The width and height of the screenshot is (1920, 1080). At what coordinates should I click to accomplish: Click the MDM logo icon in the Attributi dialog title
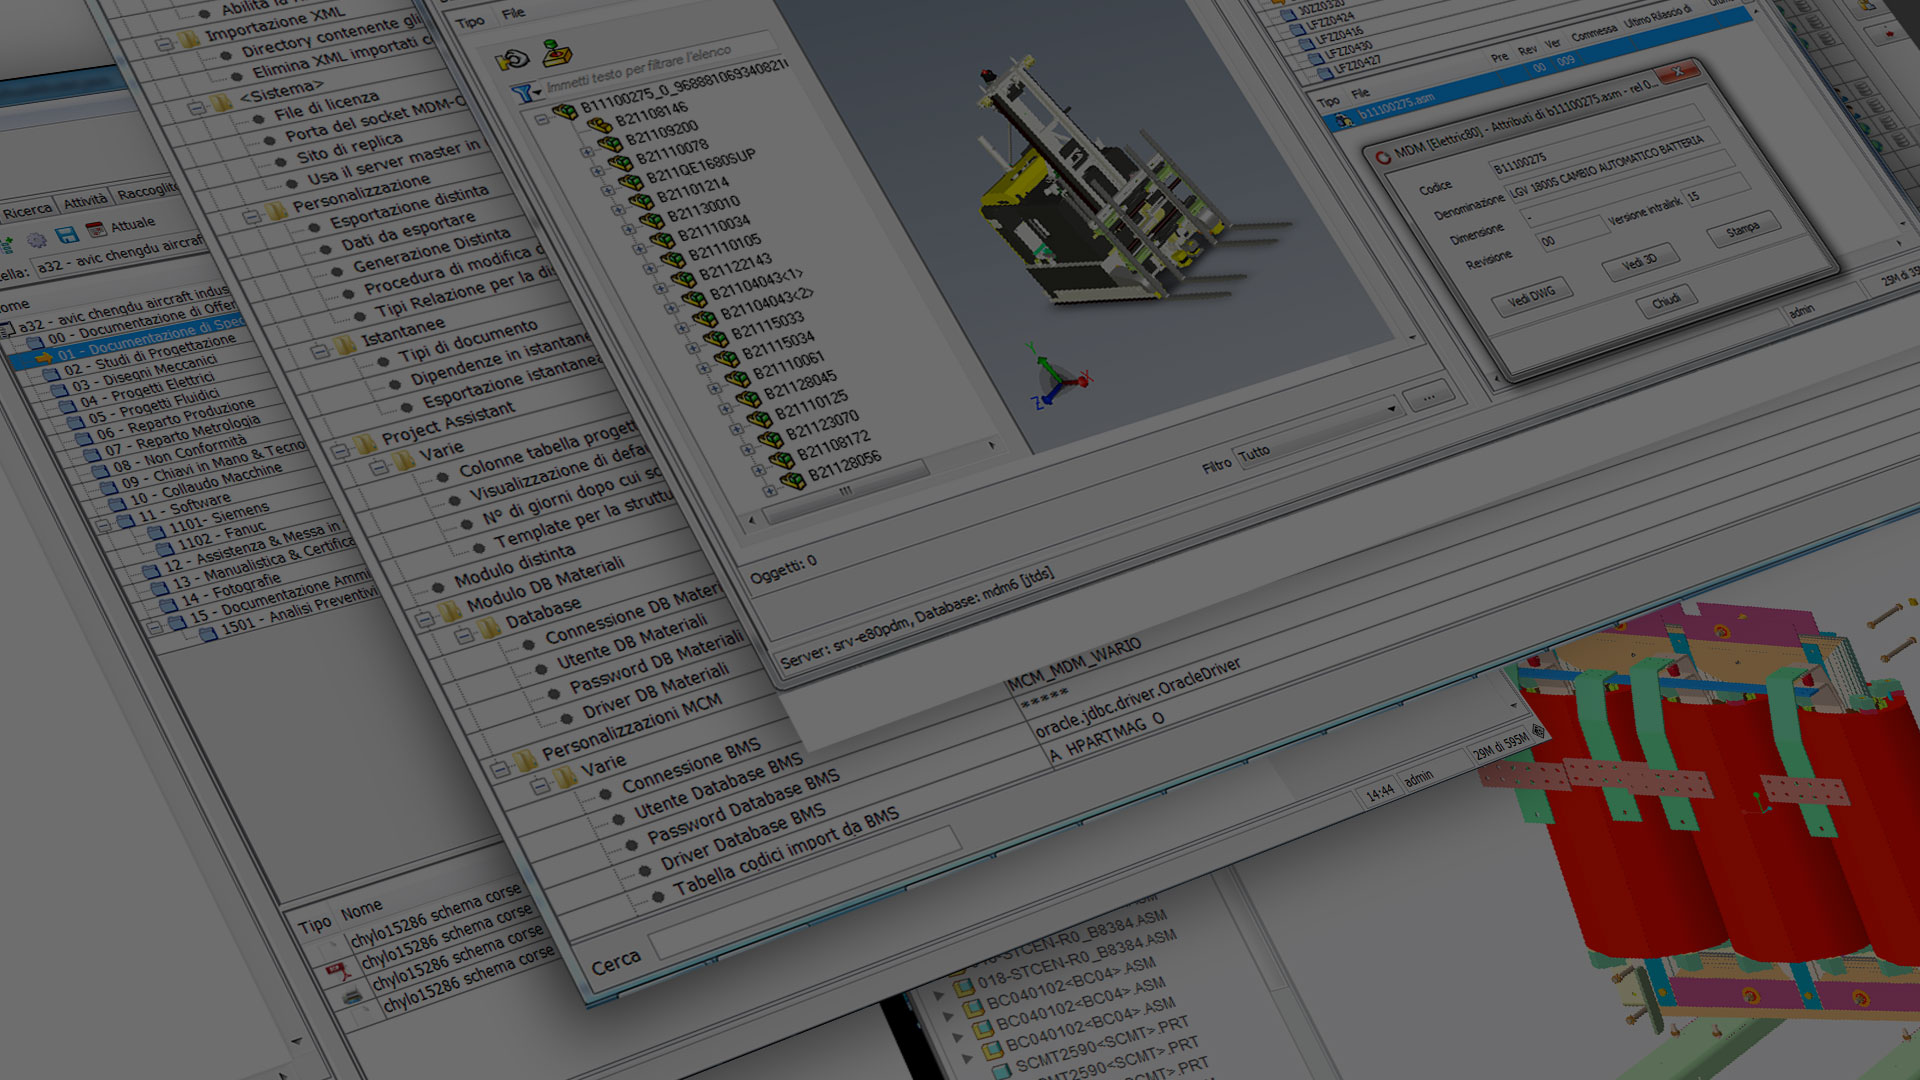click(1383, 157)
